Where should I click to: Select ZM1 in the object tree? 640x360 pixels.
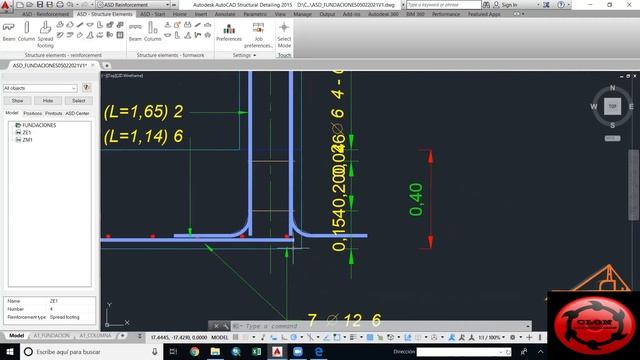coord(27,140)
